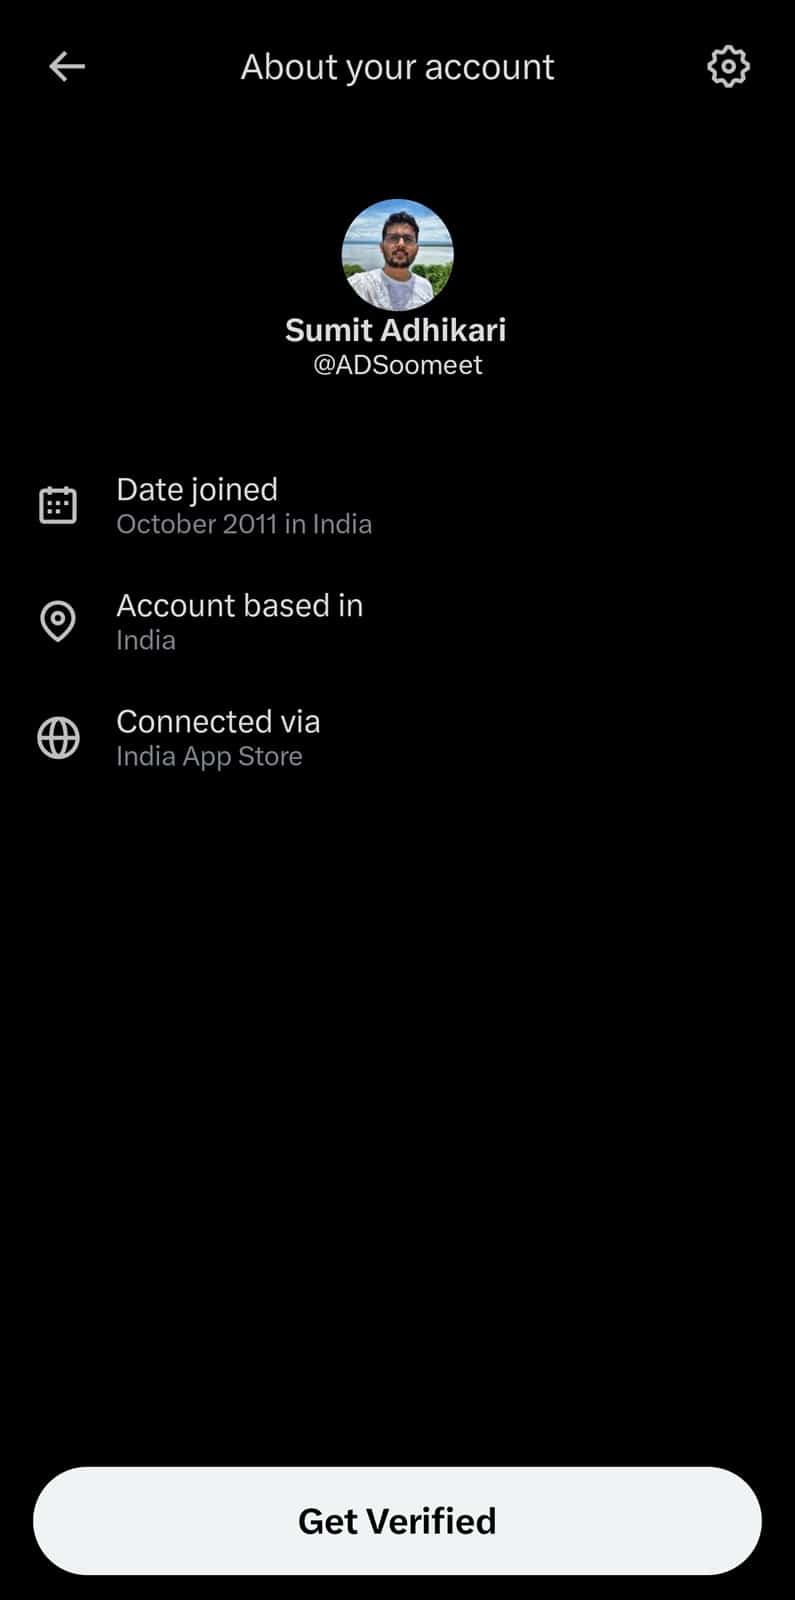Screen dimensions: 795x1600
Task: Tap the About your account title
Action: [x=397, y=67]
